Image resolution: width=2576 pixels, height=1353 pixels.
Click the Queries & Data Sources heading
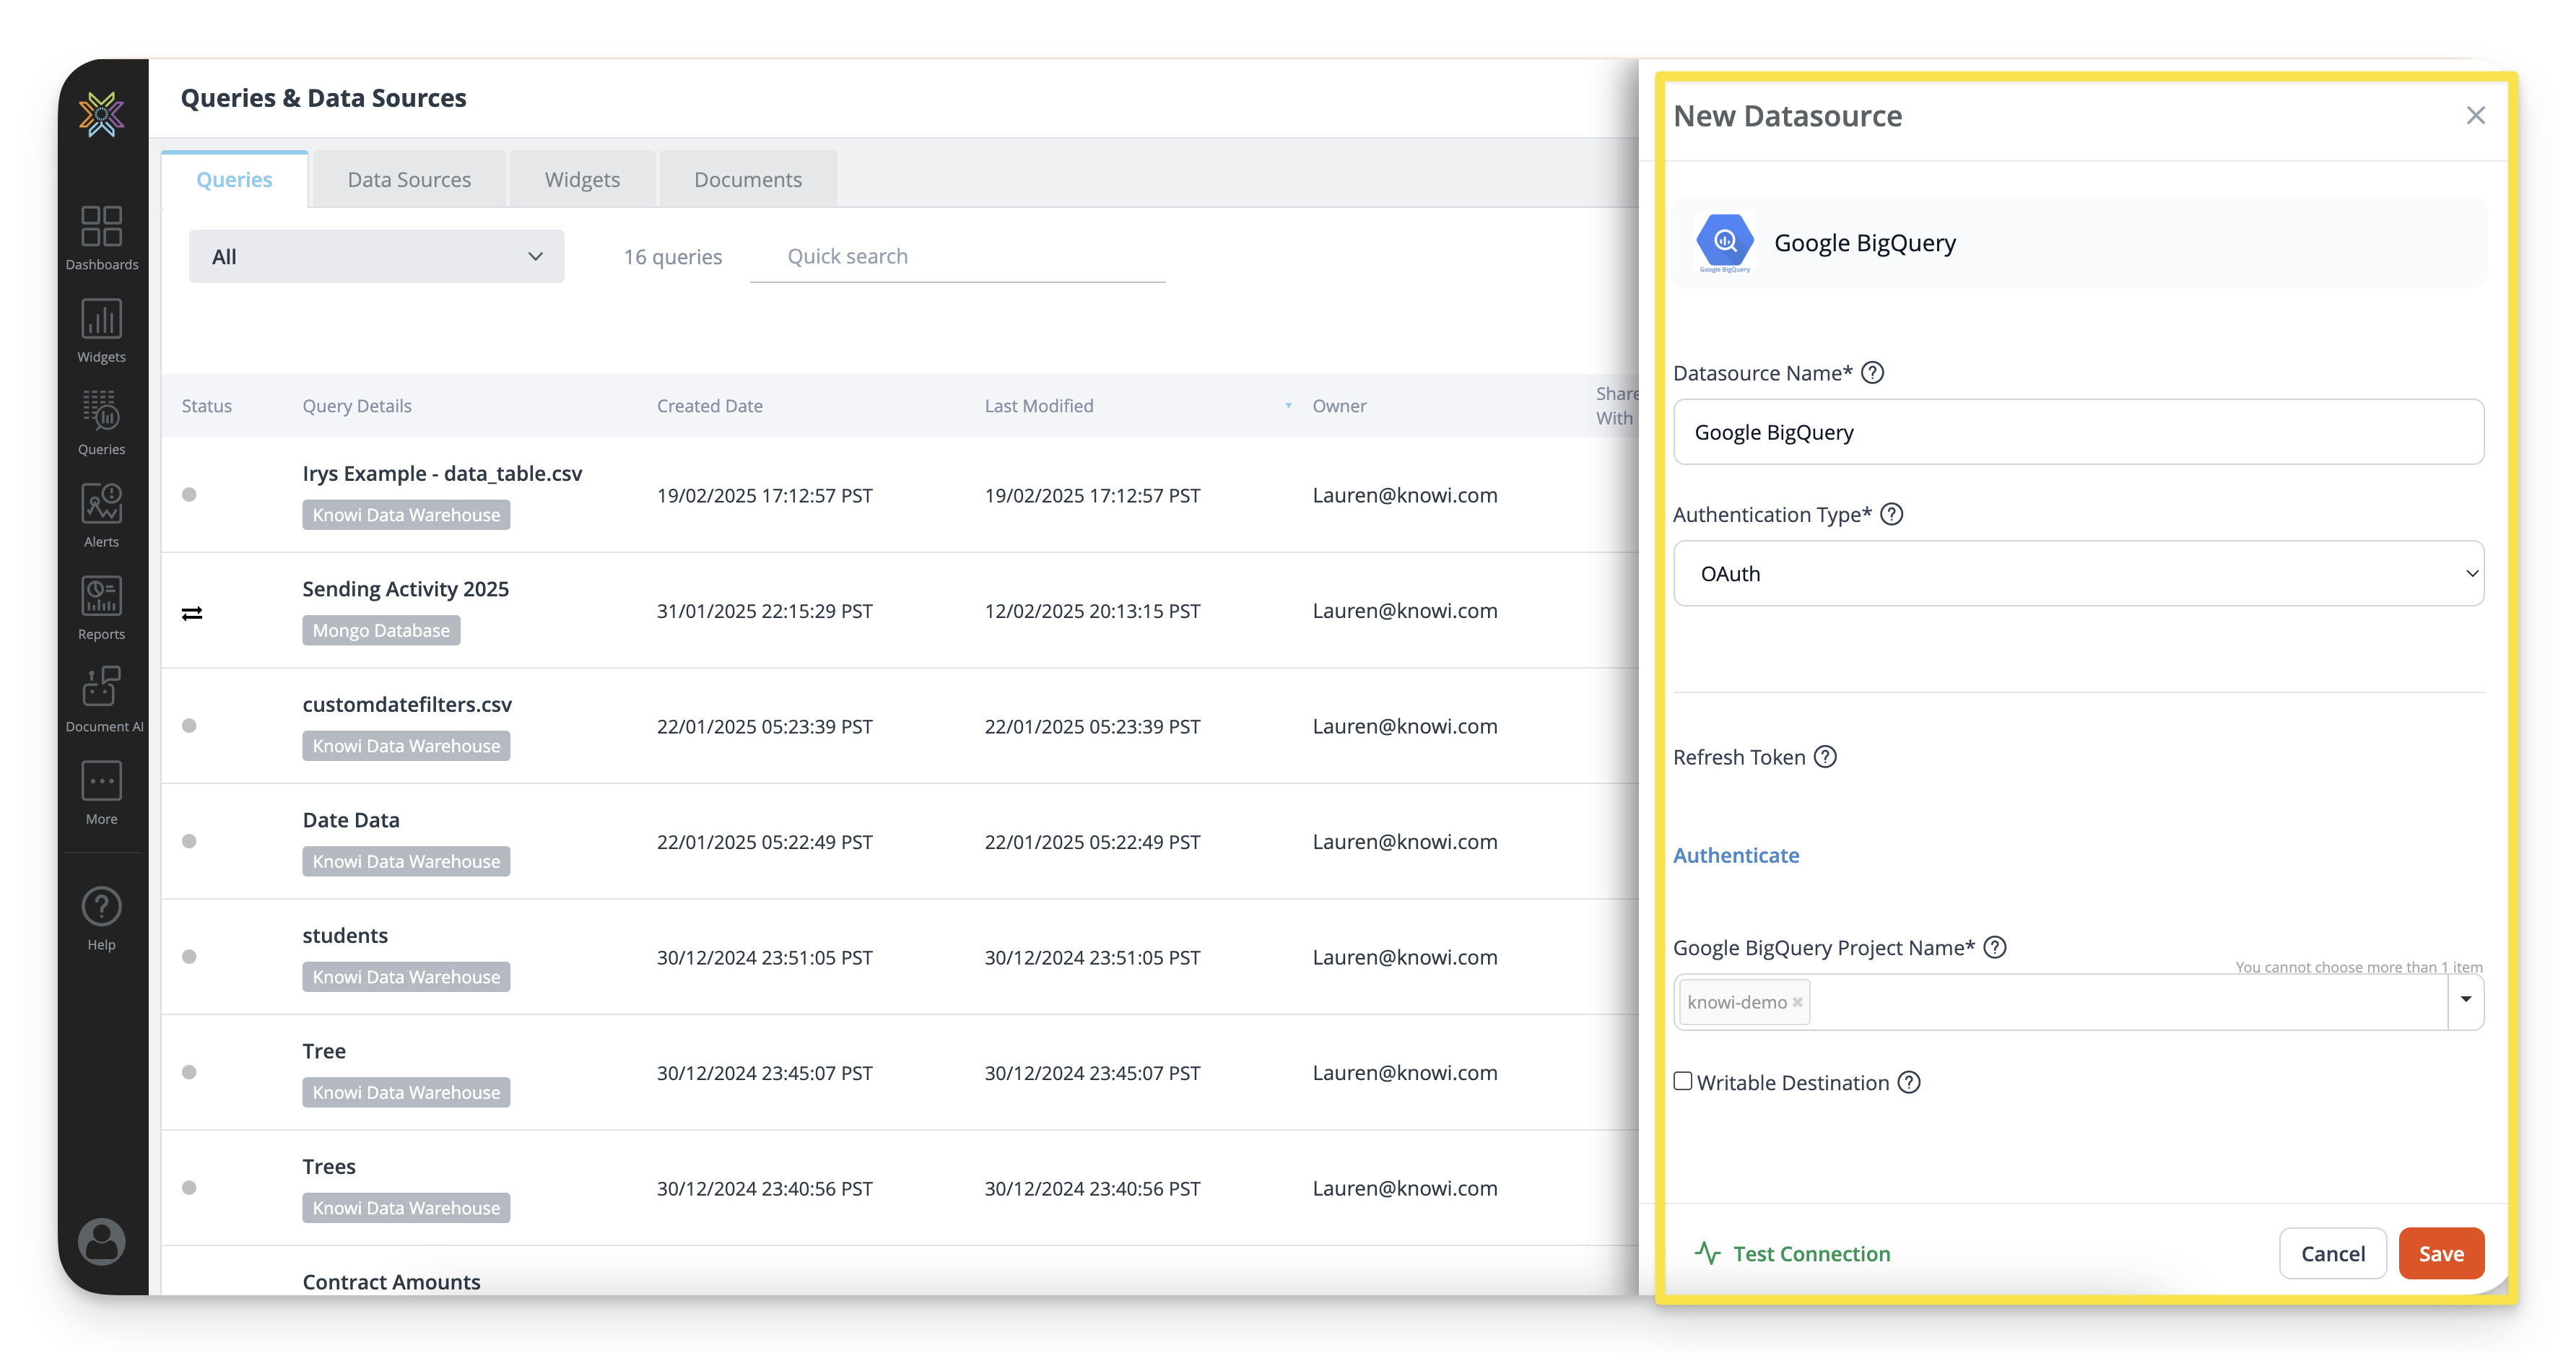coord(323,98)
